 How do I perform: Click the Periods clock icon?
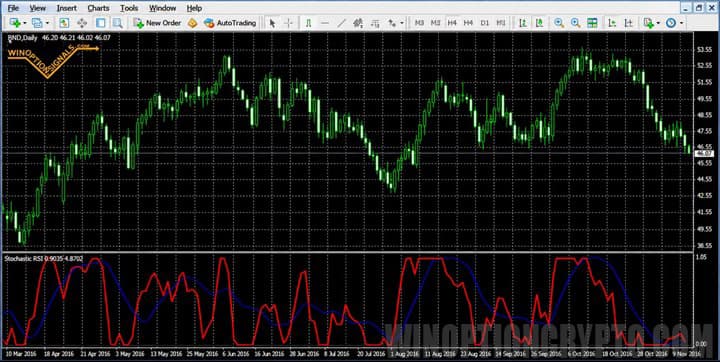(671, 23)
